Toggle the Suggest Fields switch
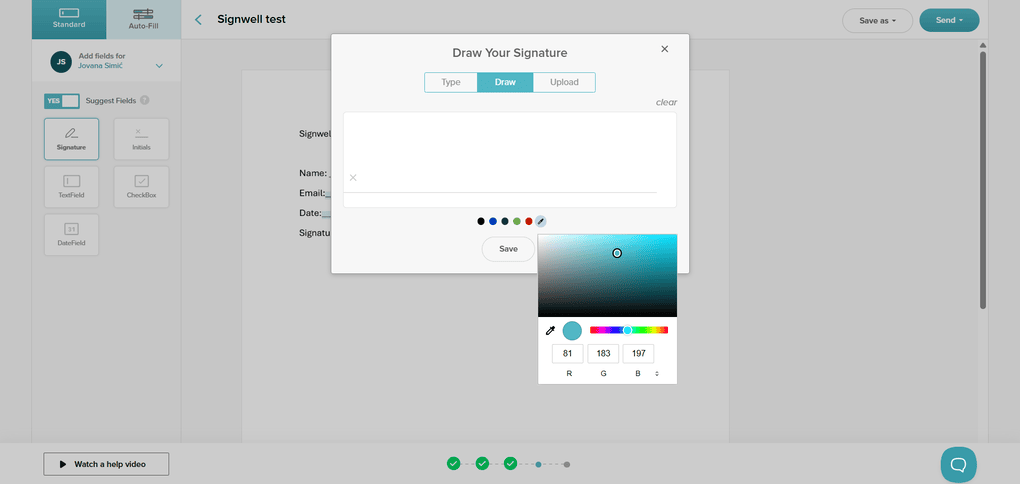1020x484 pixels. coord(61,101)
